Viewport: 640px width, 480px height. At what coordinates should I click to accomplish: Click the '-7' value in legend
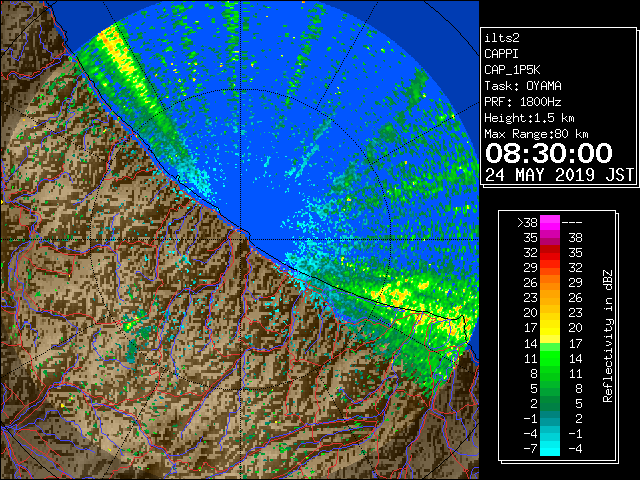[530, 448]
